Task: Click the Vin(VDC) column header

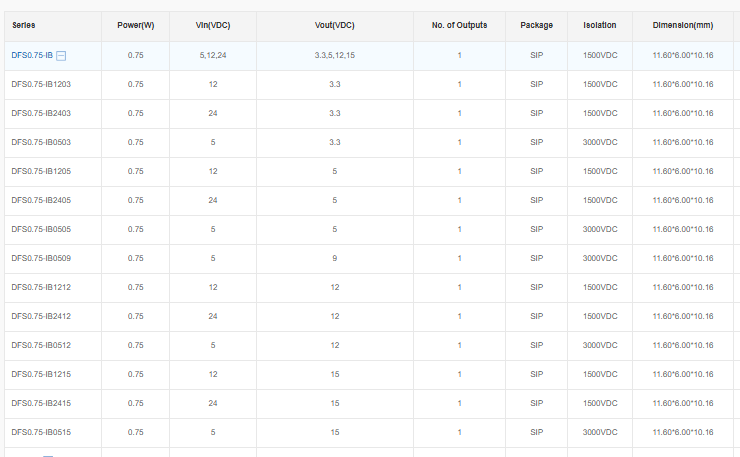Action: [213, 25]
